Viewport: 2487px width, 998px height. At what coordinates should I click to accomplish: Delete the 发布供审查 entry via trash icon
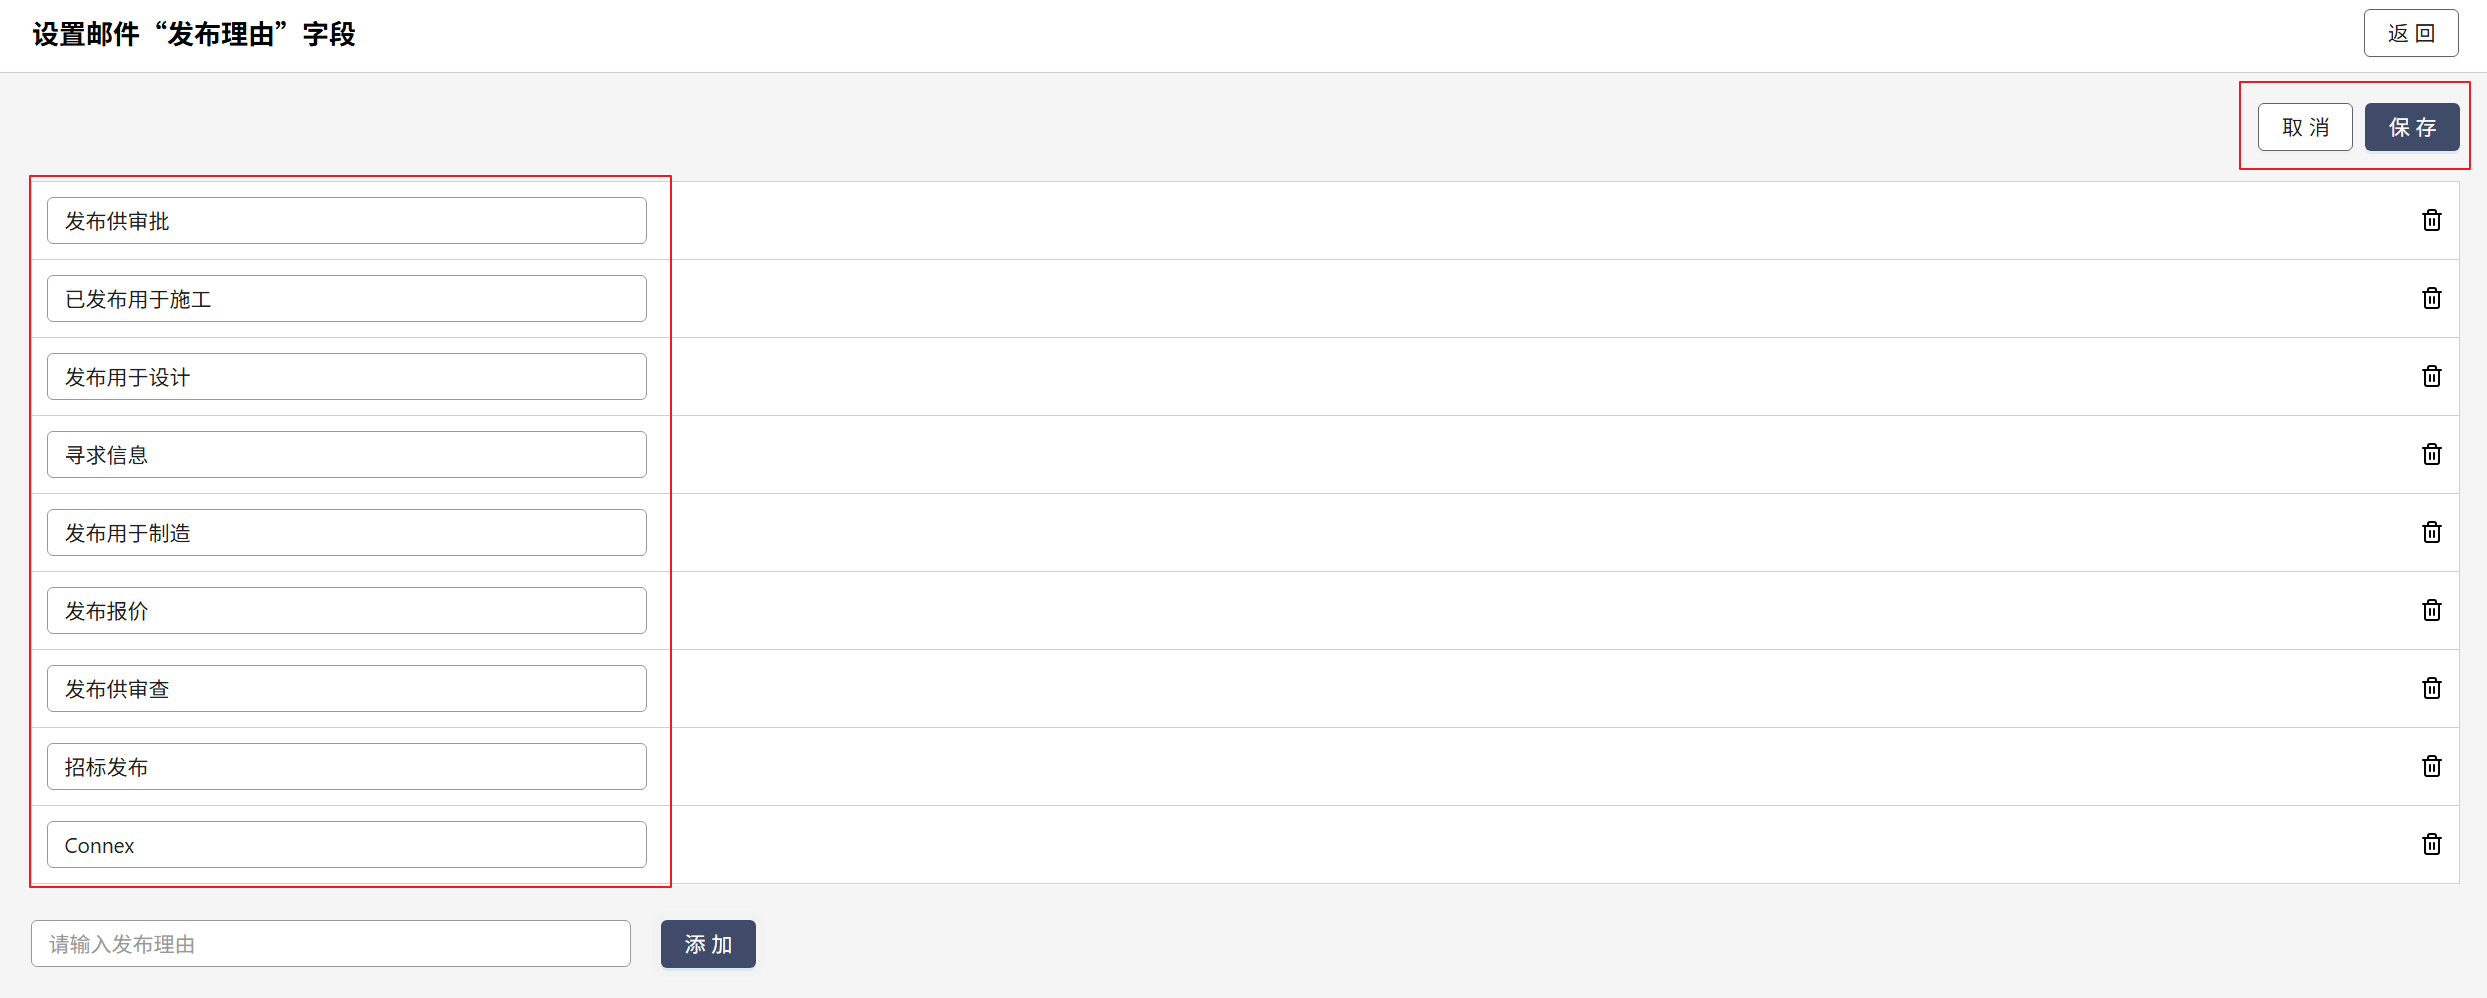pyautogui.click(x=2431, y=688)
